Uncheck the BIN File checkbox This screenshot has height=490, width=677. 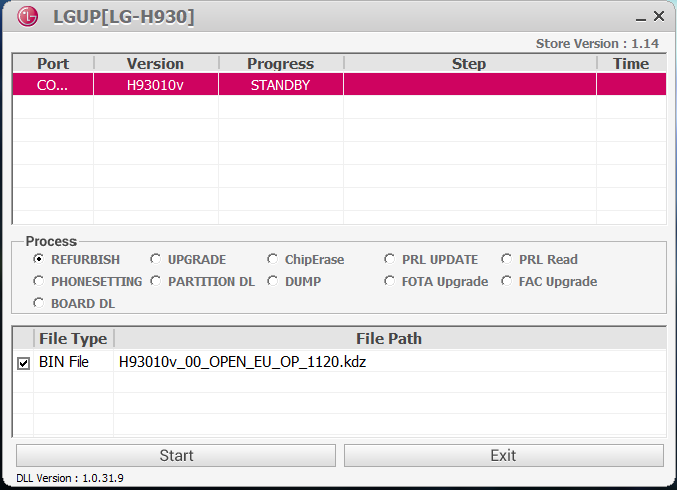24,363
